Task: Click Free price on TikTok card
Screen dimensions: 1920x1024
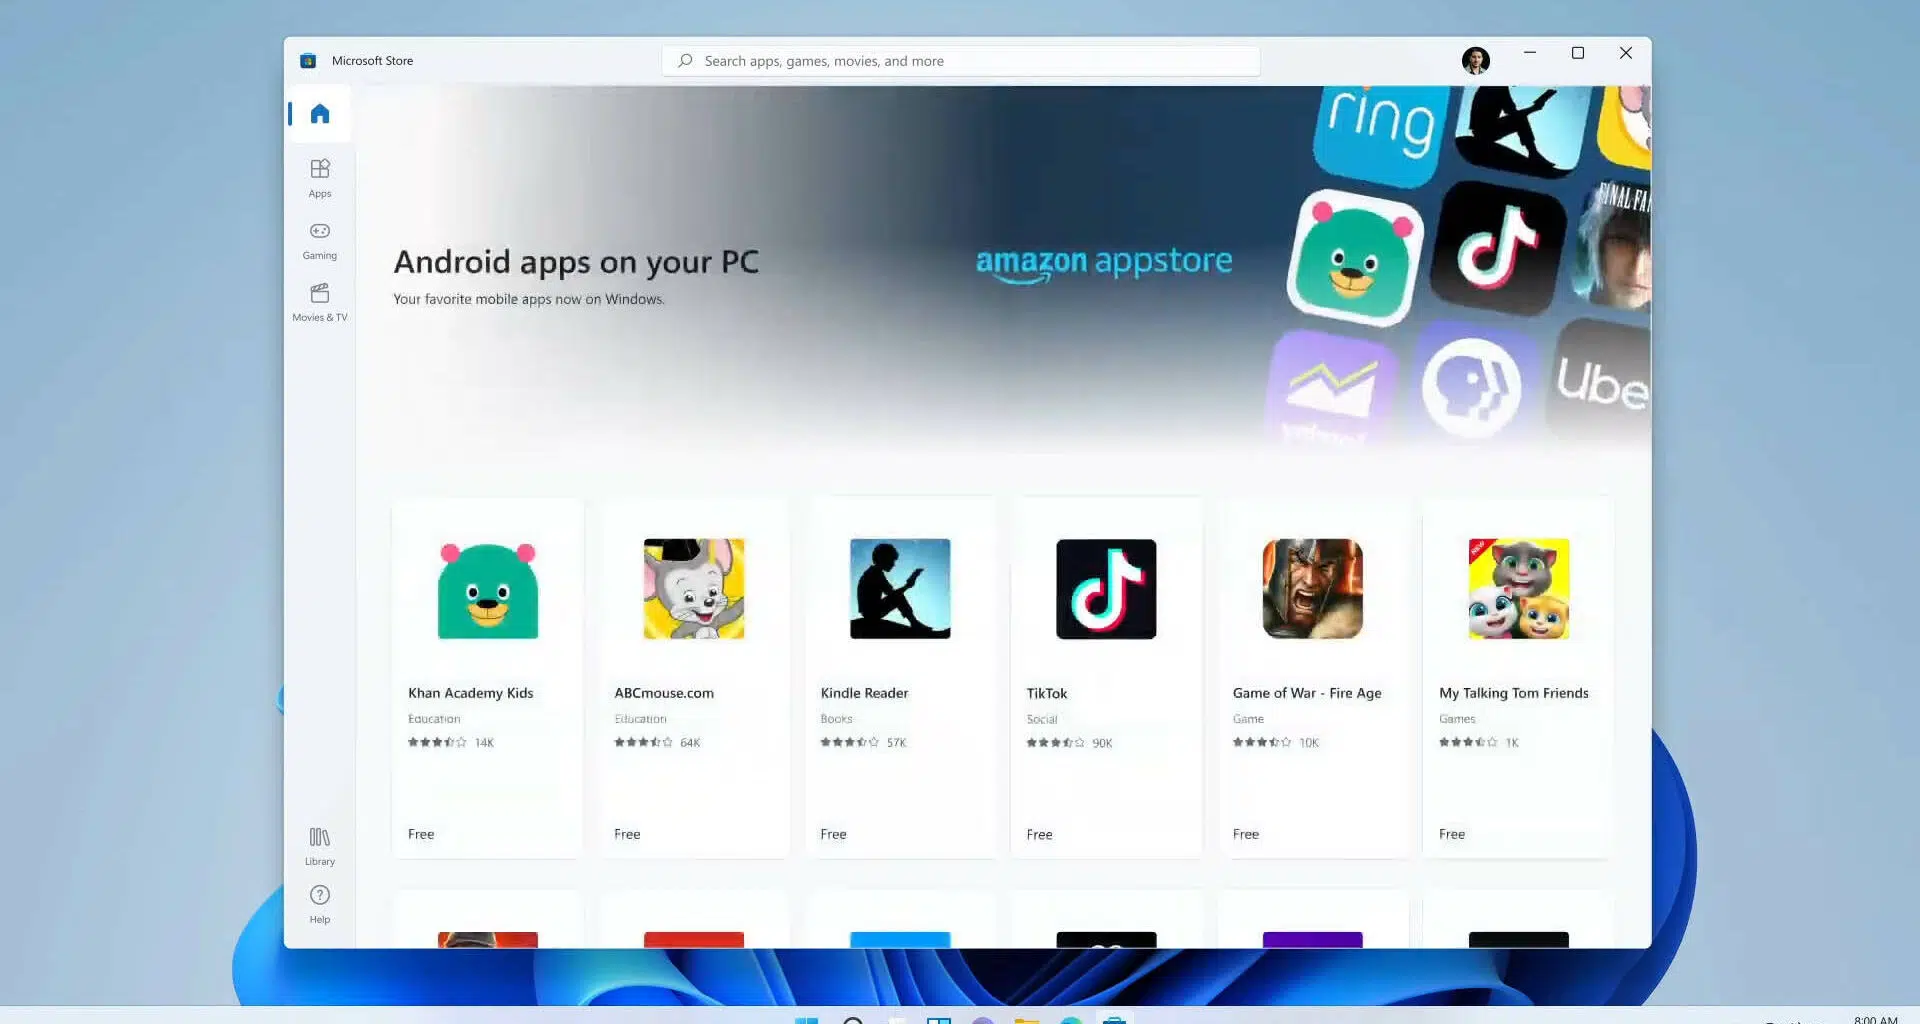Action: pyautogui.click(x=1039, y=834)
